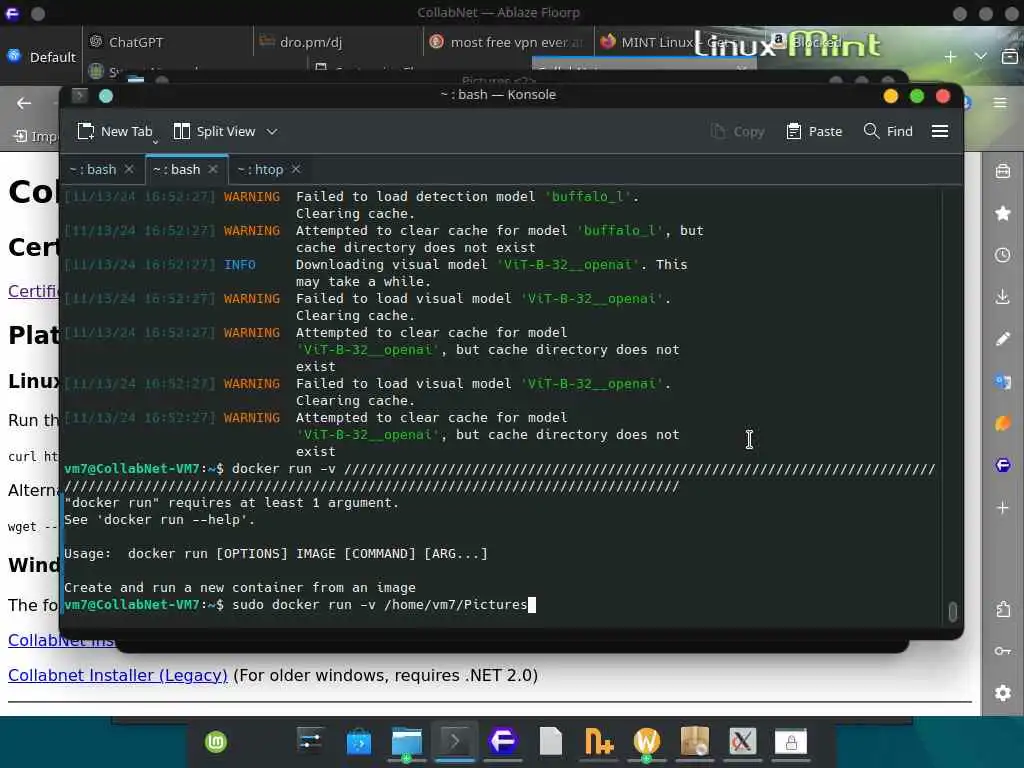Open tab overview icon at top right of browser

pos(1010,57)
